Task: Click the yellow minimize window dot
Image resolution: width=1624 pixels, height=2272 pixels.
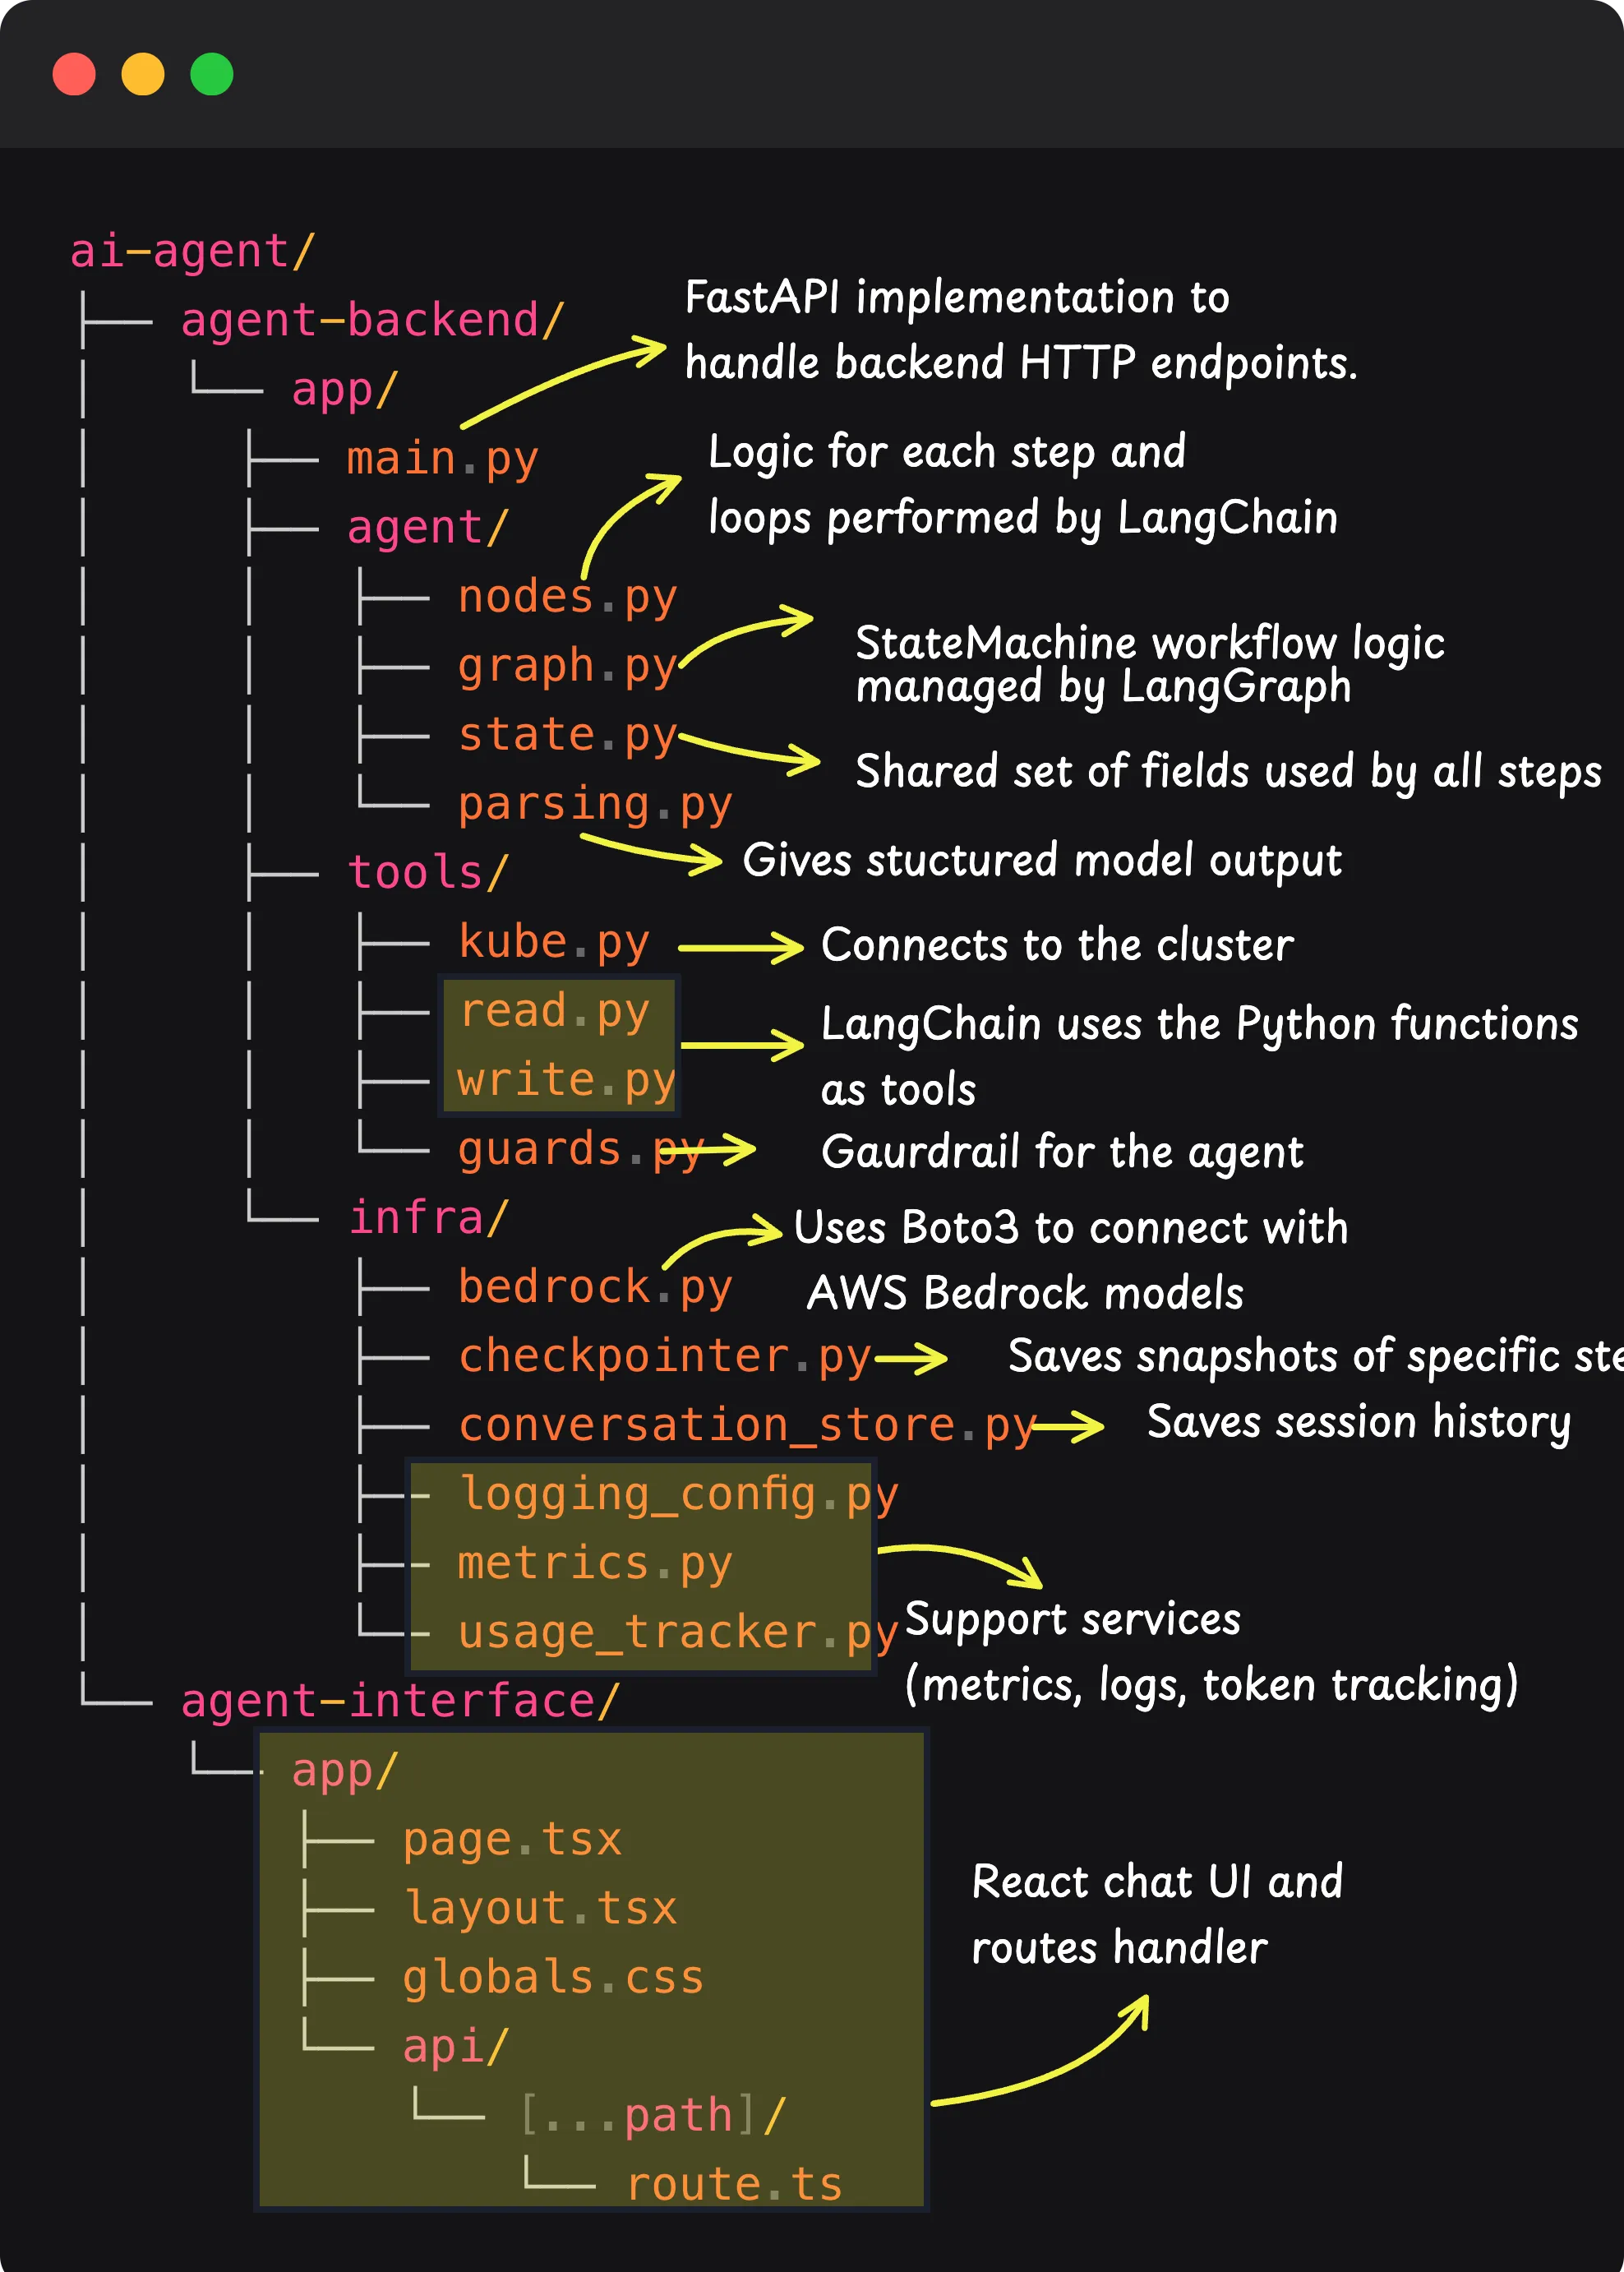Action: coord(143,74)
